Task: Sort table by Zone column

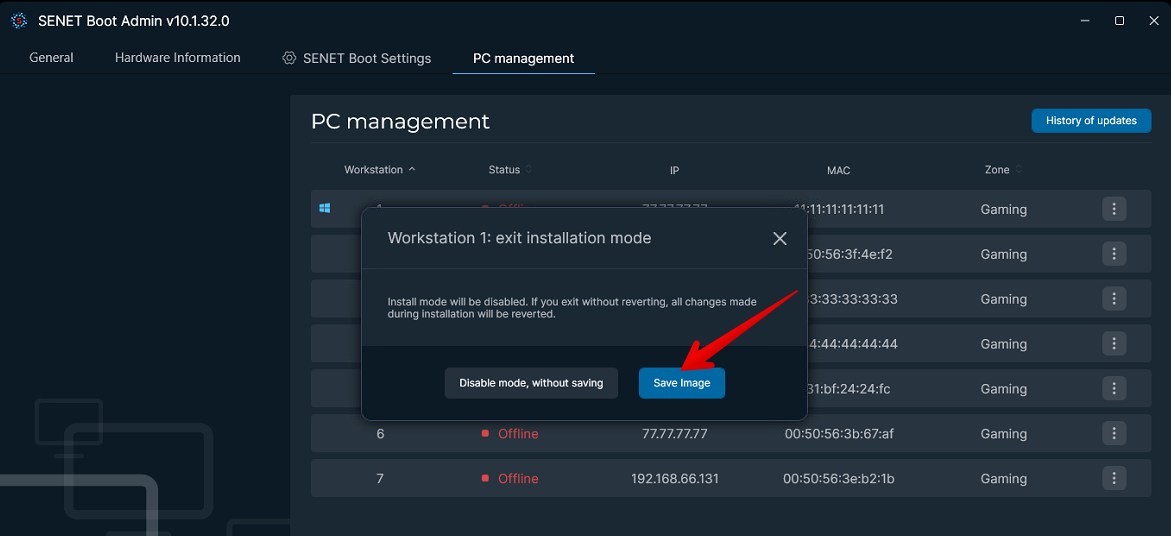Action: tap(1018, 170)
